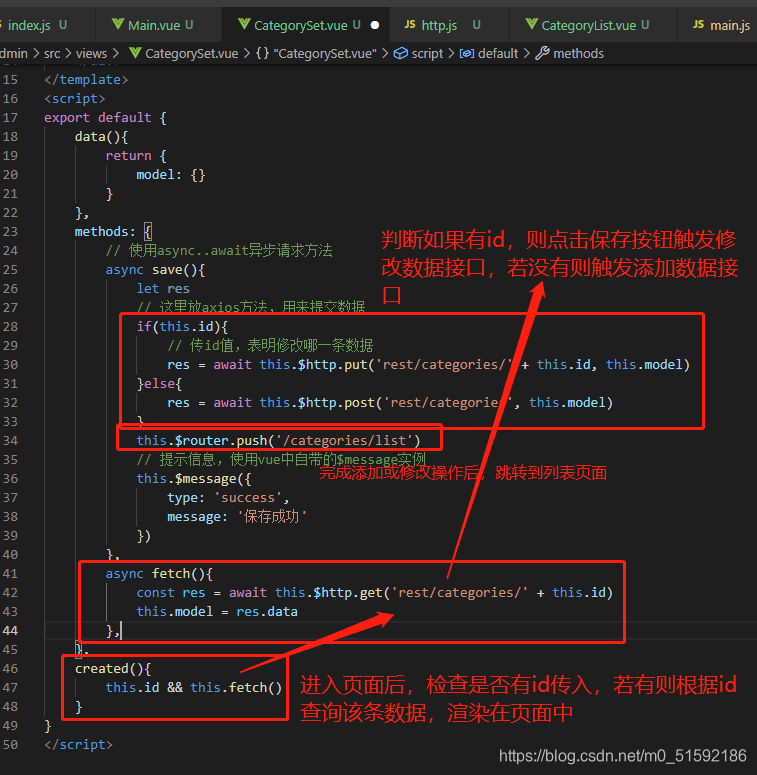Click the JS icon on http.js tab
Viewport: 757px width, 775px height.
point(410,24)
